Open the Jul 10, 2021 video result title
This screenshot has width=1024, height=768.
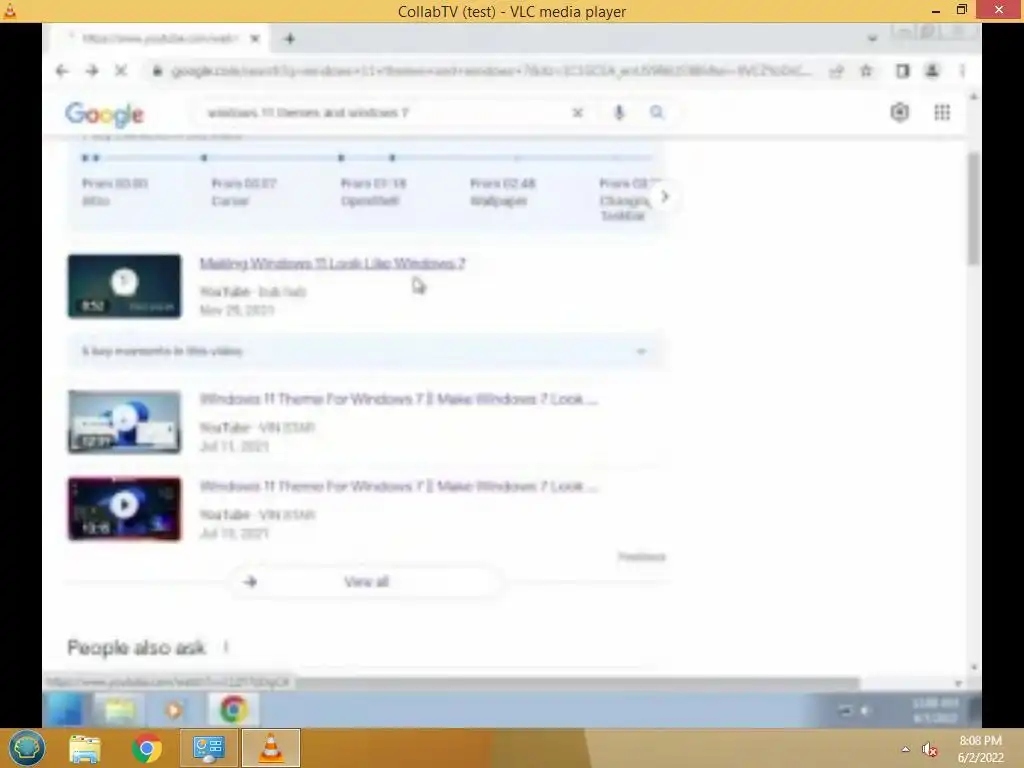[398, 487]
